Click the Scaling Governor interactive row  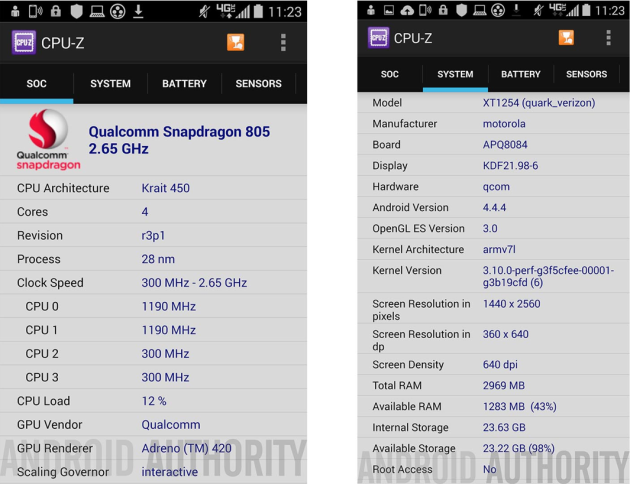click(x=154, y=471)
